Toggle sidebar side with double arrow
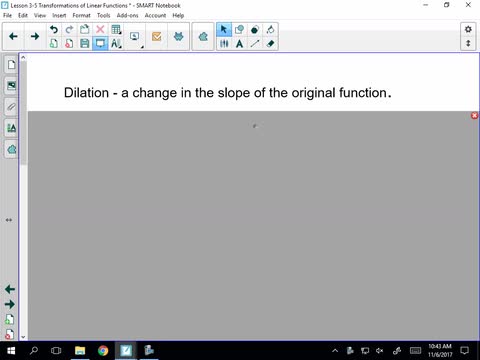The width and height of the screenshot is (480, 360). pyautogui.click(x=9, y=220)
